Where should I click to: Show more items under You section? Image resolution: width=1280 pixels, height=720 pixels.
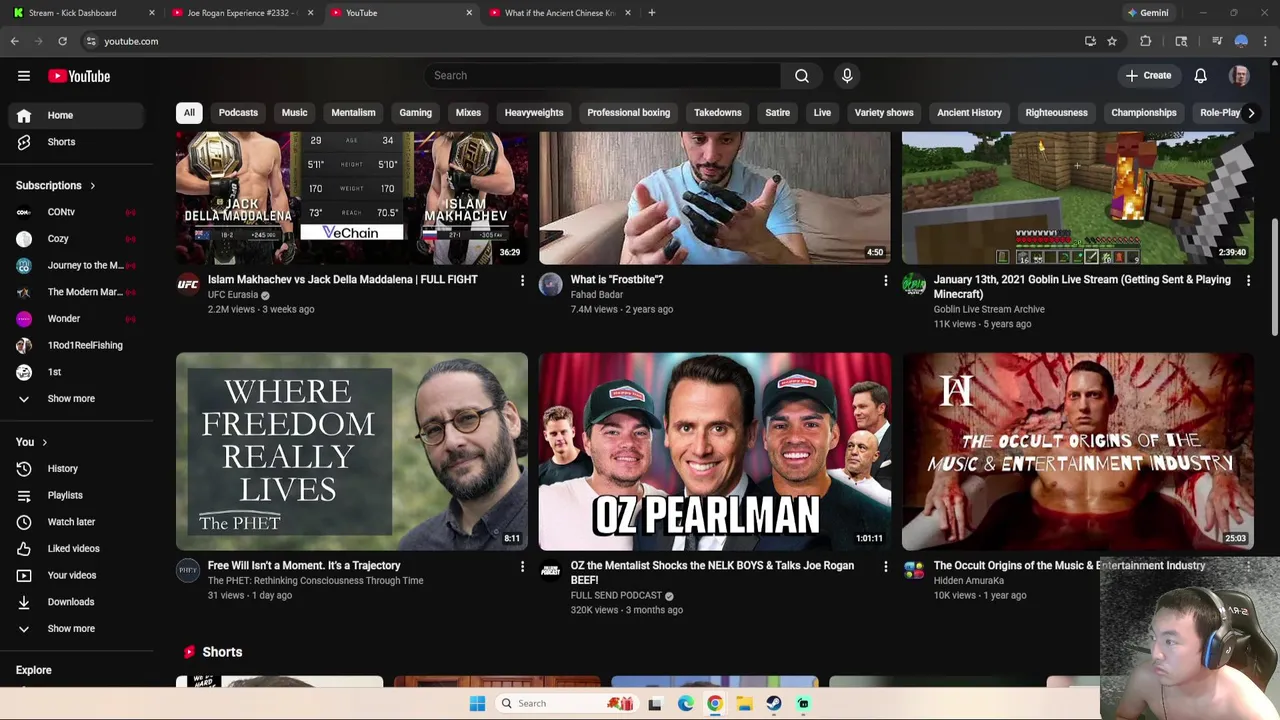click(x=76, y=629)
